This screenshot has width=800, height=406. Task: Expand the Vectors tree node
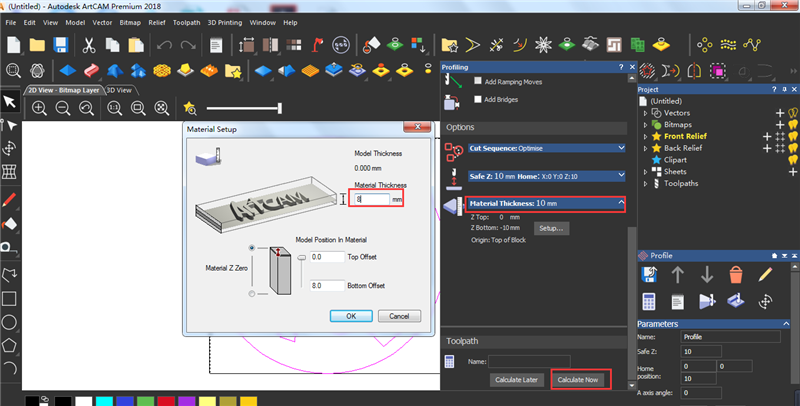coord(646,113)
